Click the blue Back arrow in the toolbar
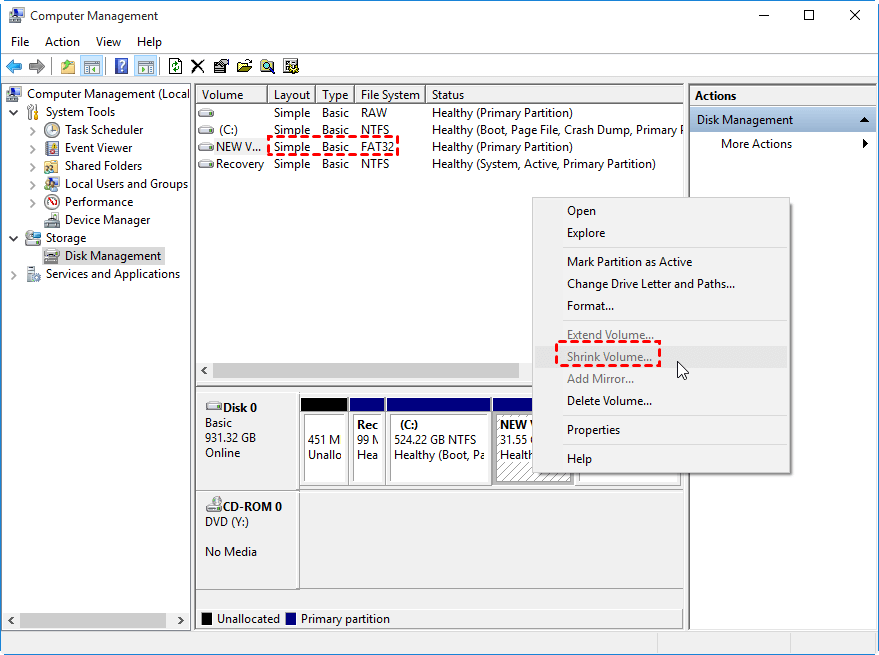The image size is (879, 655). point(14,67)
